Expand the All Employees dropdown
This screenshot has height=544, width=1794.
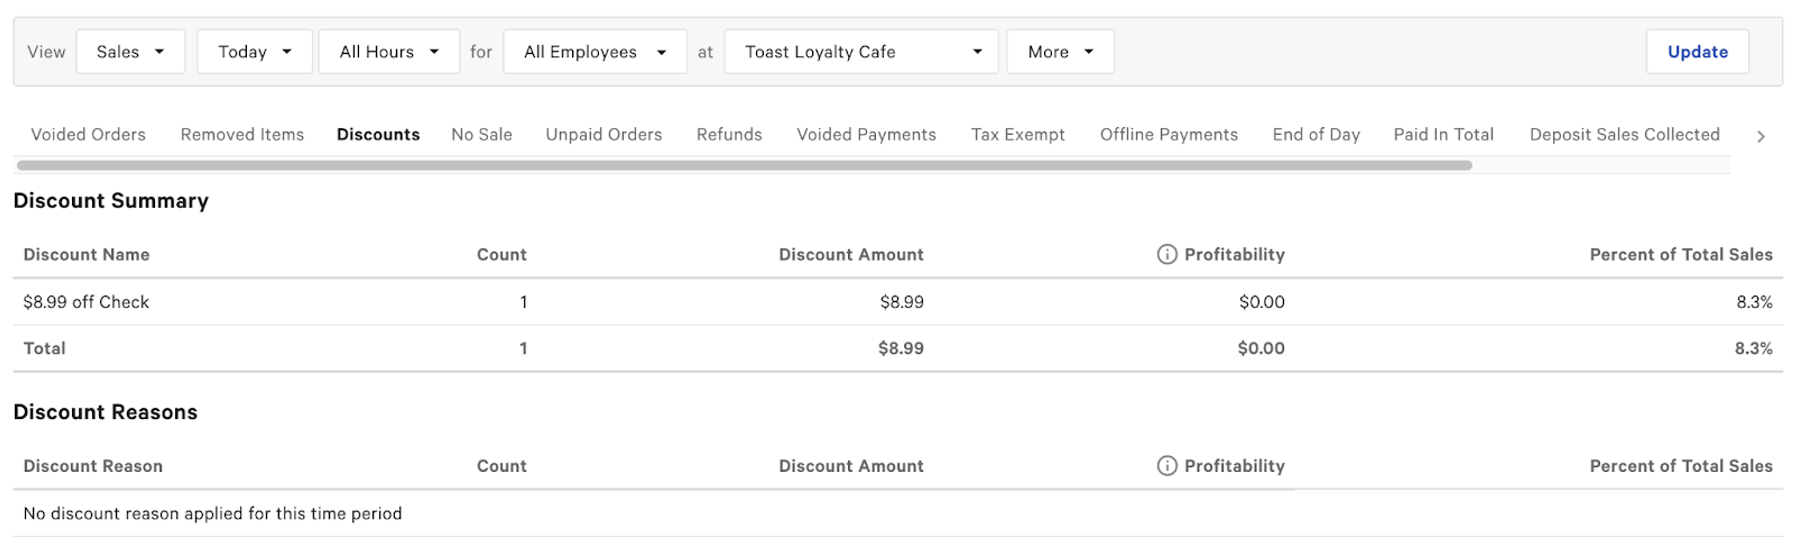[594, 52]
